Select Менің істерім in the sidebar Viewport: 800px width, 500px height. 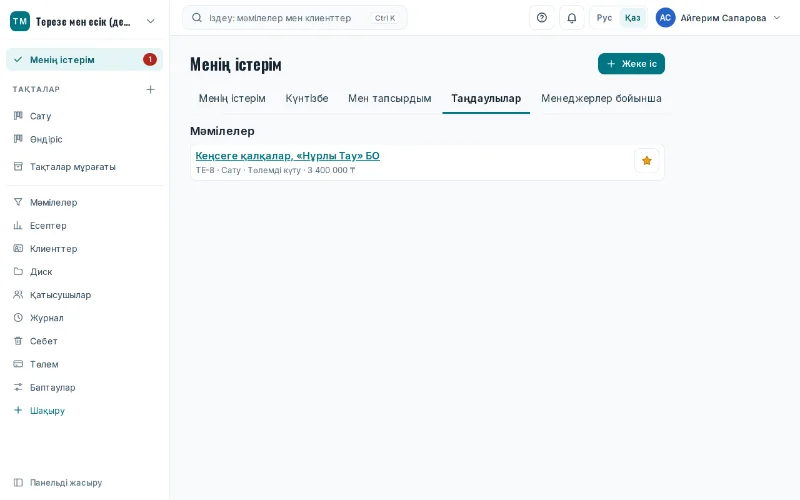coord(84,60)
